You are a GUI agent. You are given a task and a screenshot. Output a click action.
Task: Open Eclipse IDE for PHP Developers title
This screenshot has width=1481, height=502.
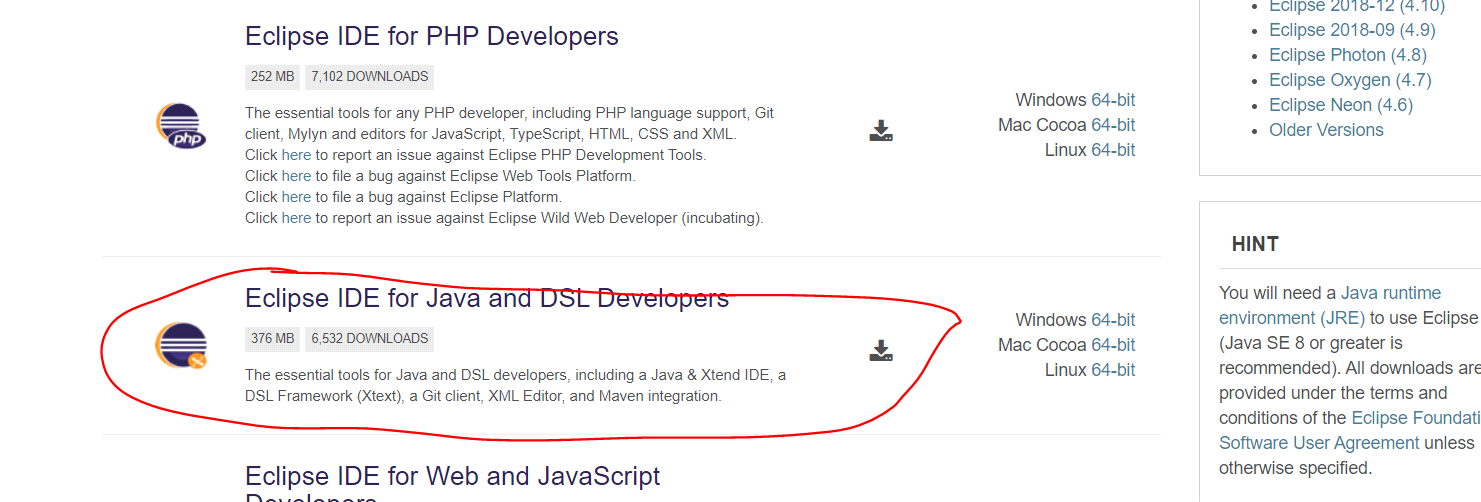(x=432, y=36)
